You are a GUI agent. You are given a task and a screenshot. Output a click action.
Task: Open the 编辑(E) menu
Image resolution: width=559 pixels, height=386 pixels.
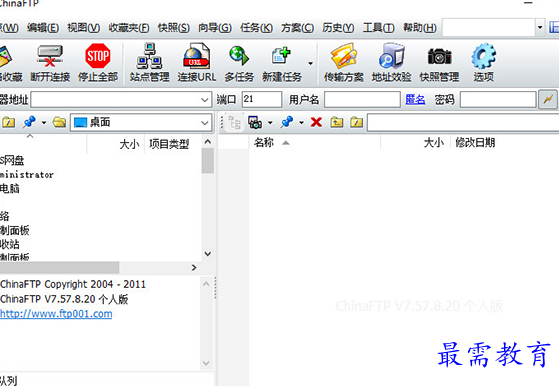point(43,28)
